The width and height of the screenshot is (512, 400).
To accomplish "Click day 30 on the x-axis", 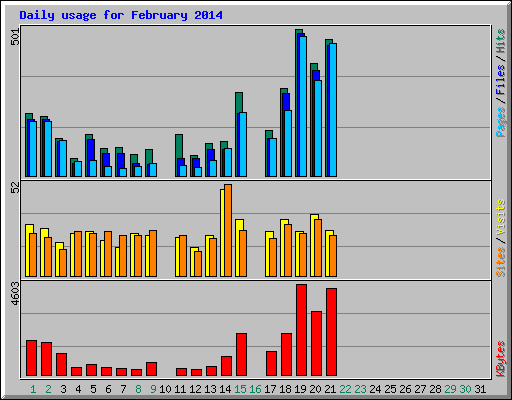I will (x=465, y=389).
